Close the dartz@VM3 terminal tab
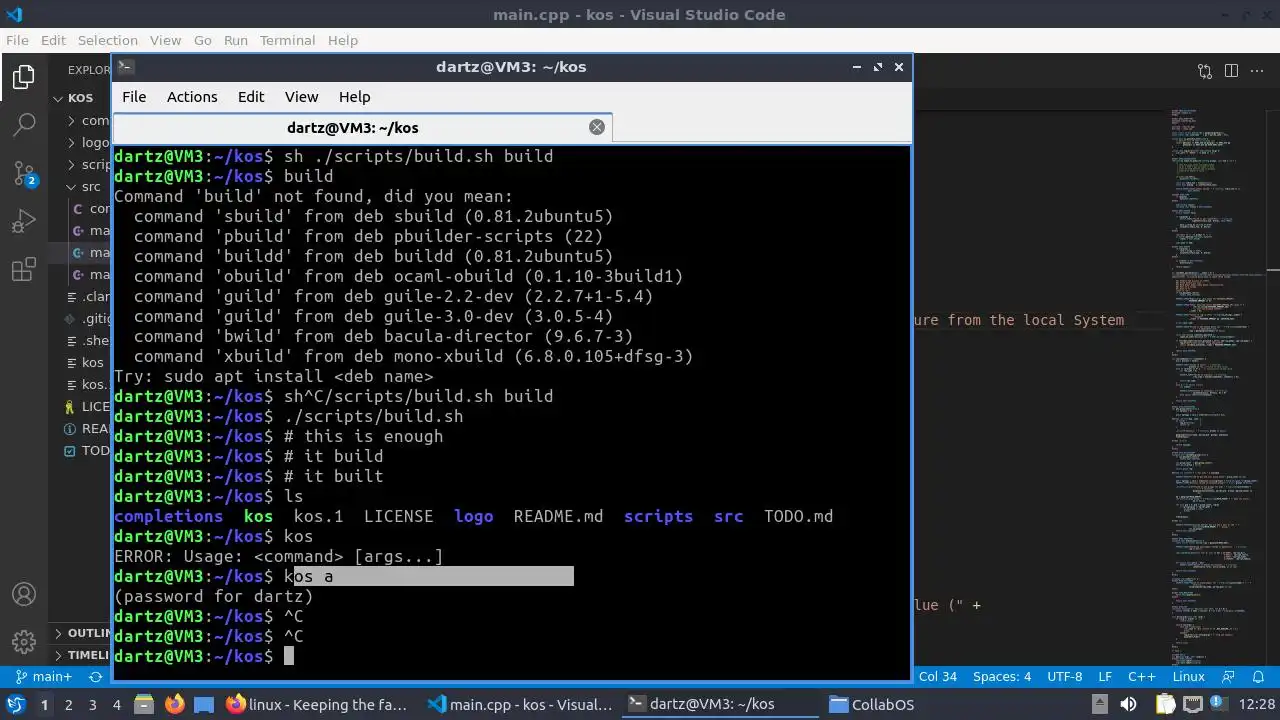 [x=597, y=127]
